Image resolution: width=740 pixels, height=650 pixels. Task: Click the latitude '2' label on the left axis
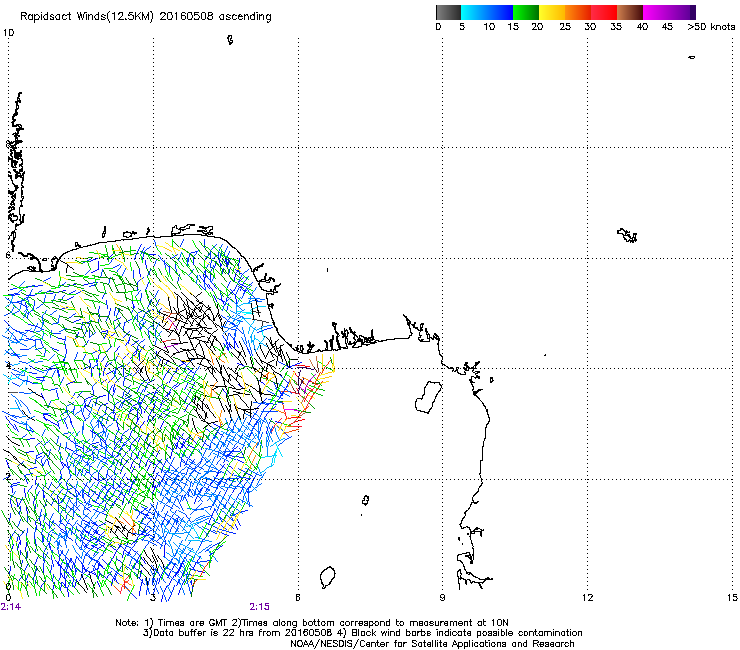[8, 477]
